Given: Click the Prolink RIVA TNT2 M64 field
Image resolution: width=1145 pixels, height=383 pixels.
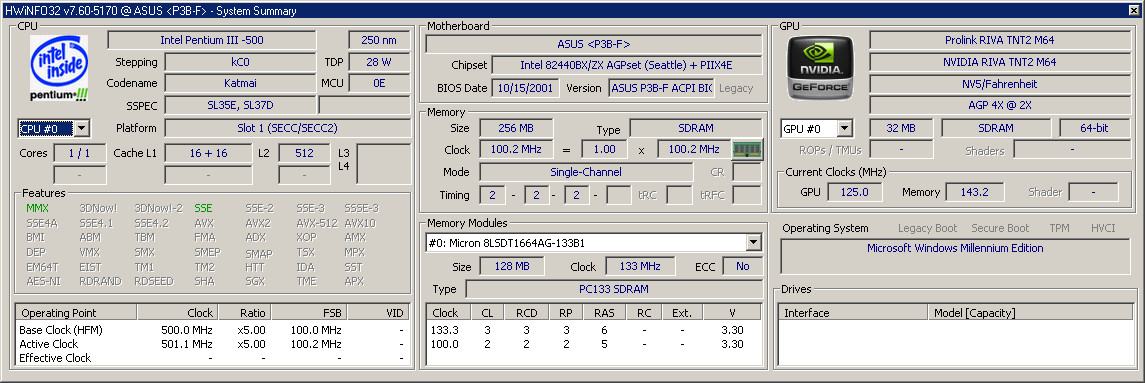Looking at the screenshot, I should tap(1000, 40).
